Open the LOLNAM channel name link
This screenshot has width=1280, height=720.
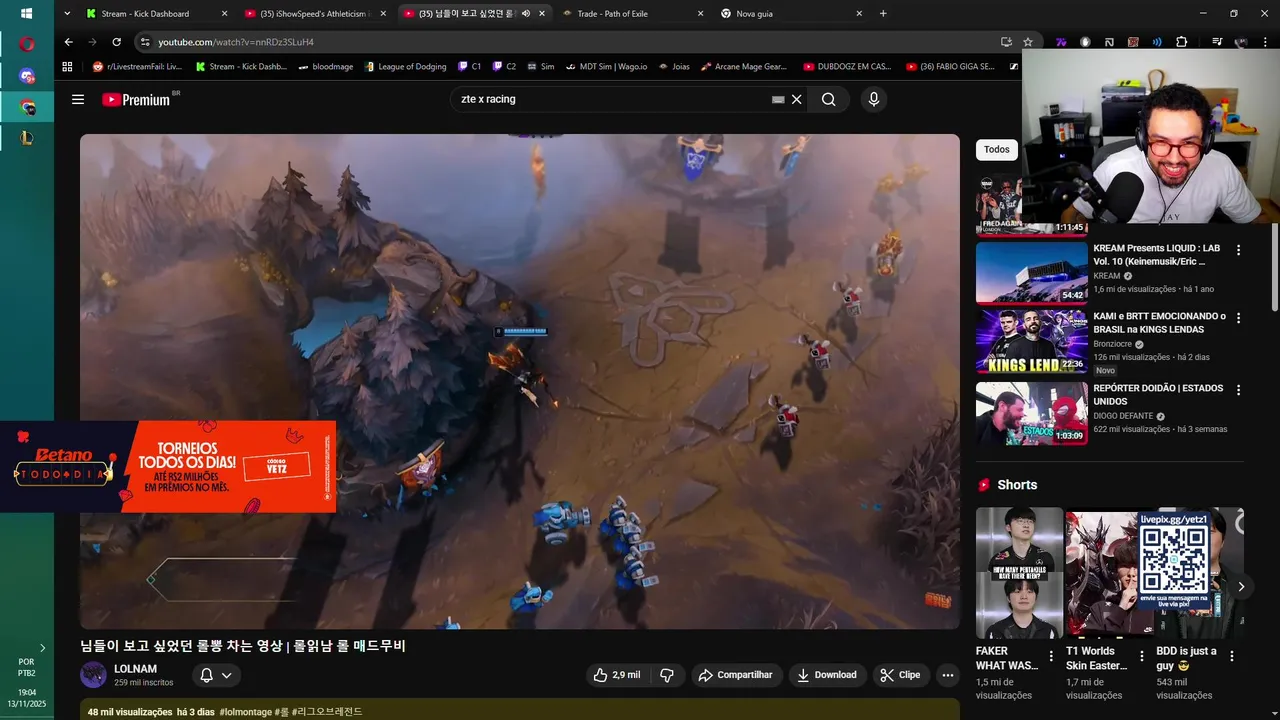pyautogui.click(x=135, y=668)
